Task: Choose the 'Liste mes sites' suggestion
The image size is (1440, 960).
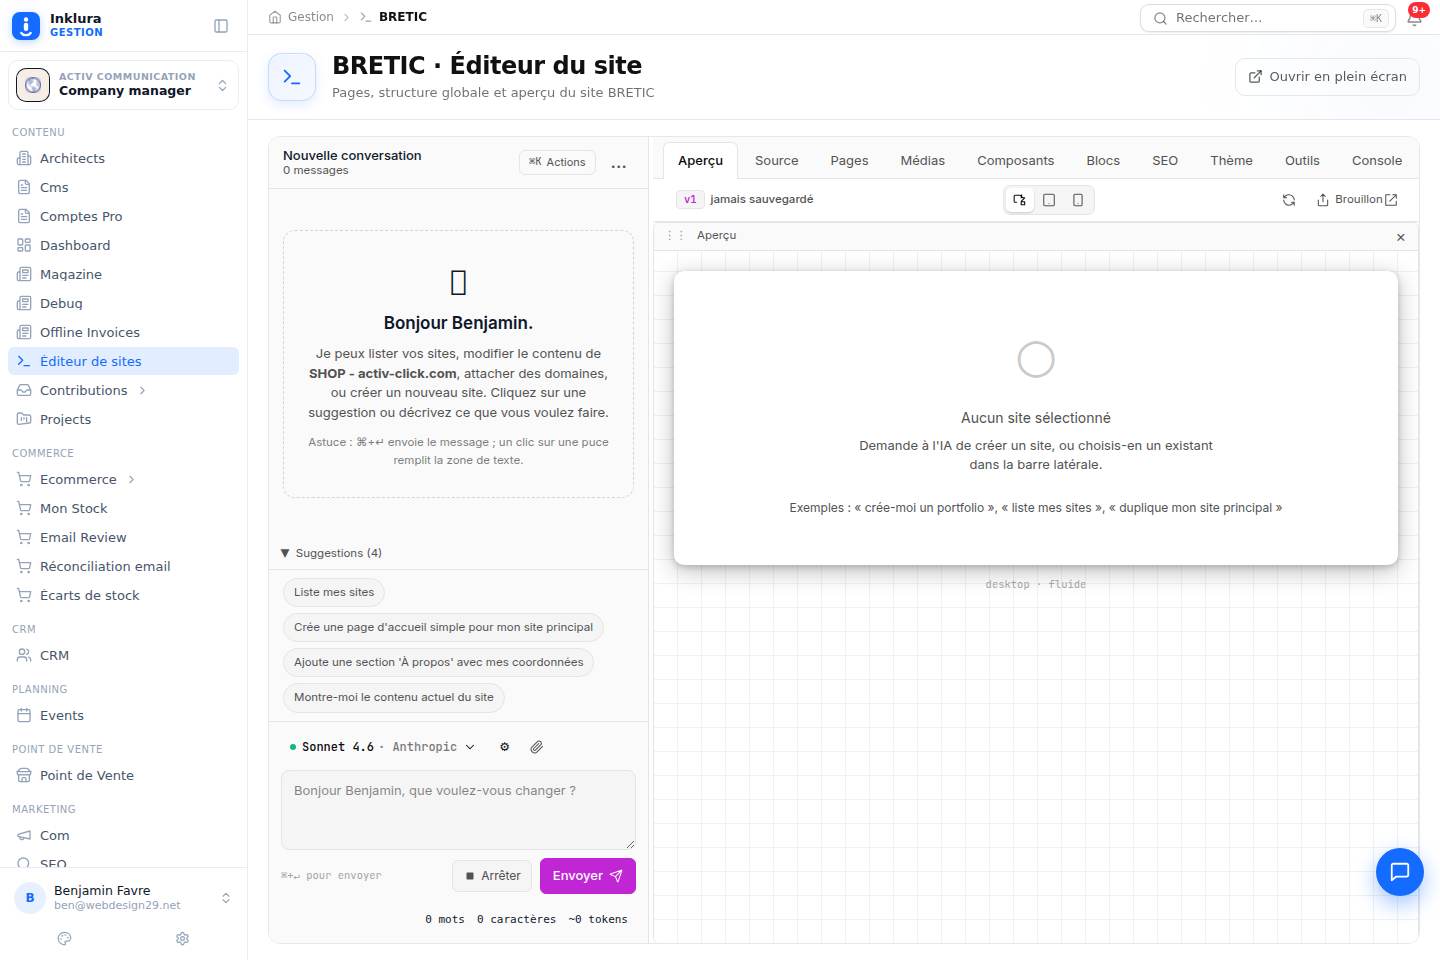Action: click(x=334, y=592)
